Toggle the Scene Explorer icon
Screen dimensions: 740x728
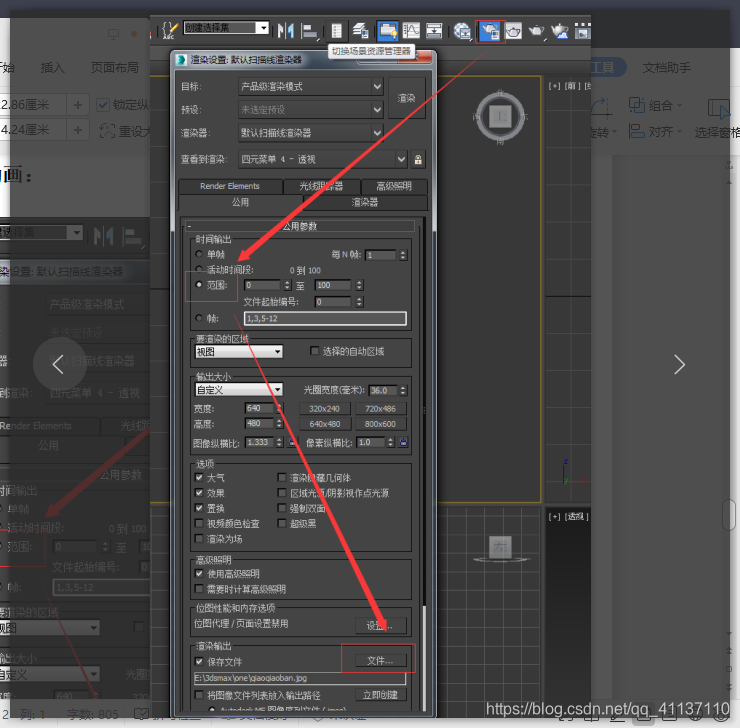click(336, 31)
